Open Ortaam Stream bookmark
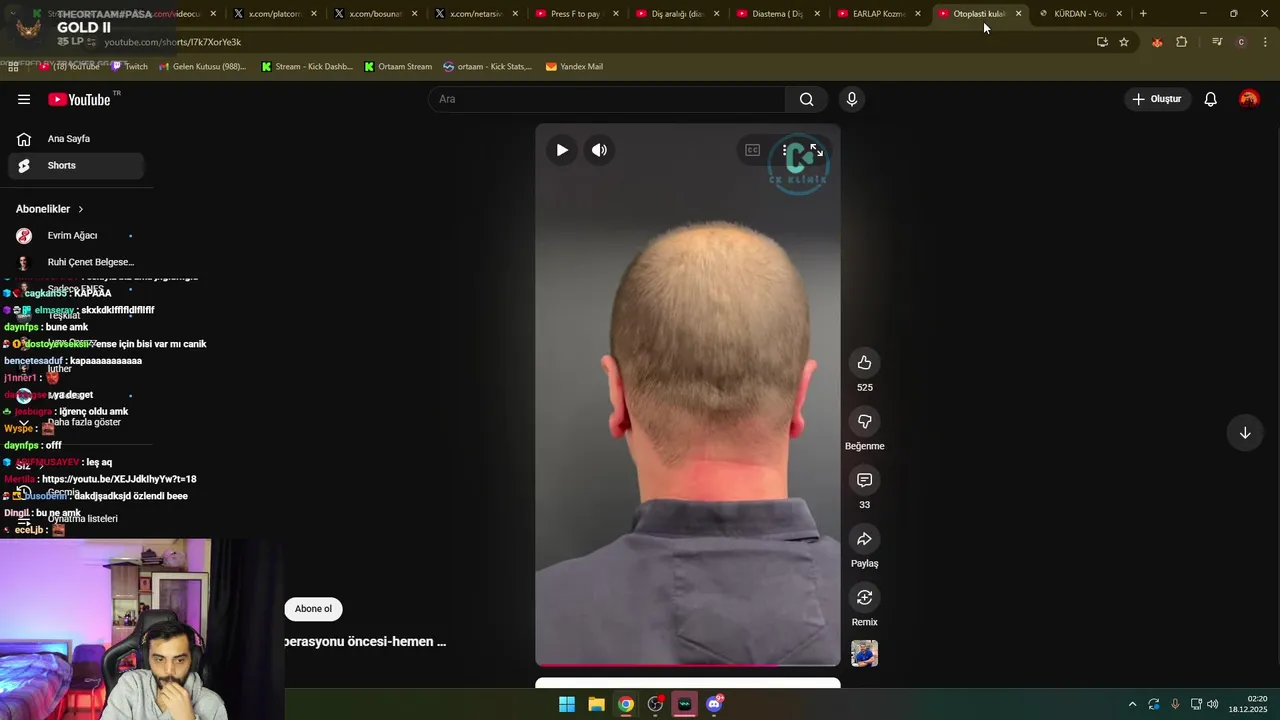The width and height of the screenshot is (1280, 720). 398,67
